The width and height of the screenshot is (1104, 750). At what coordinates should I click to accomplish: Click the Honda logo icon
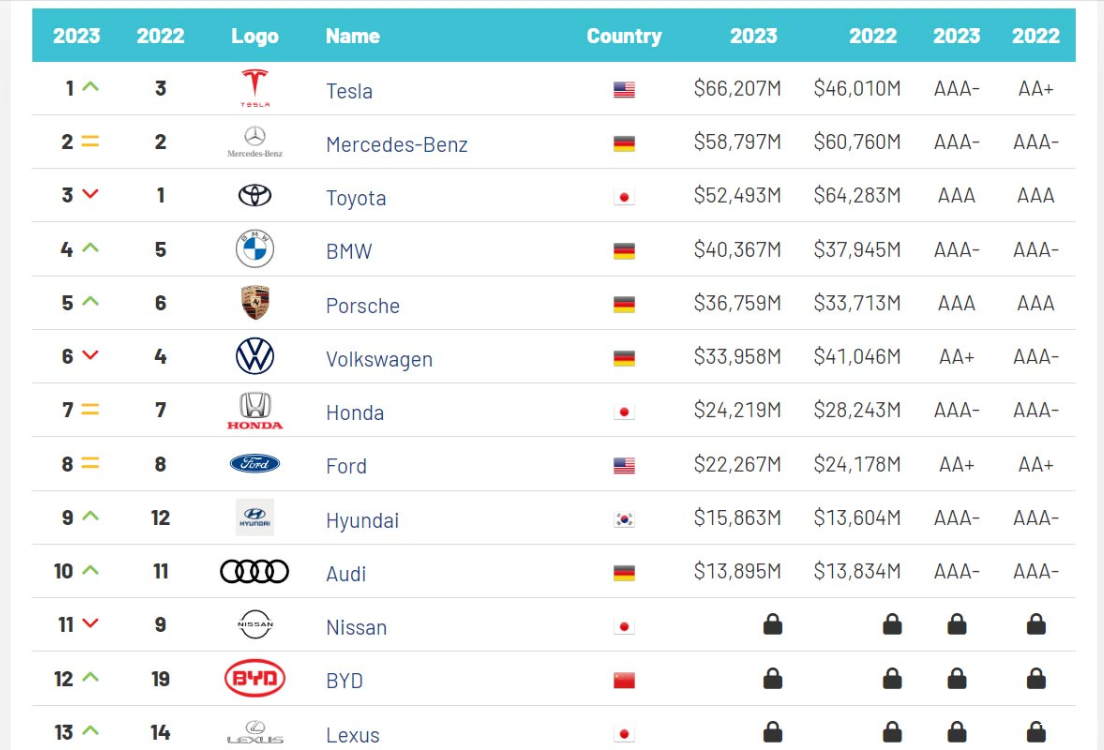coord(255,411)
